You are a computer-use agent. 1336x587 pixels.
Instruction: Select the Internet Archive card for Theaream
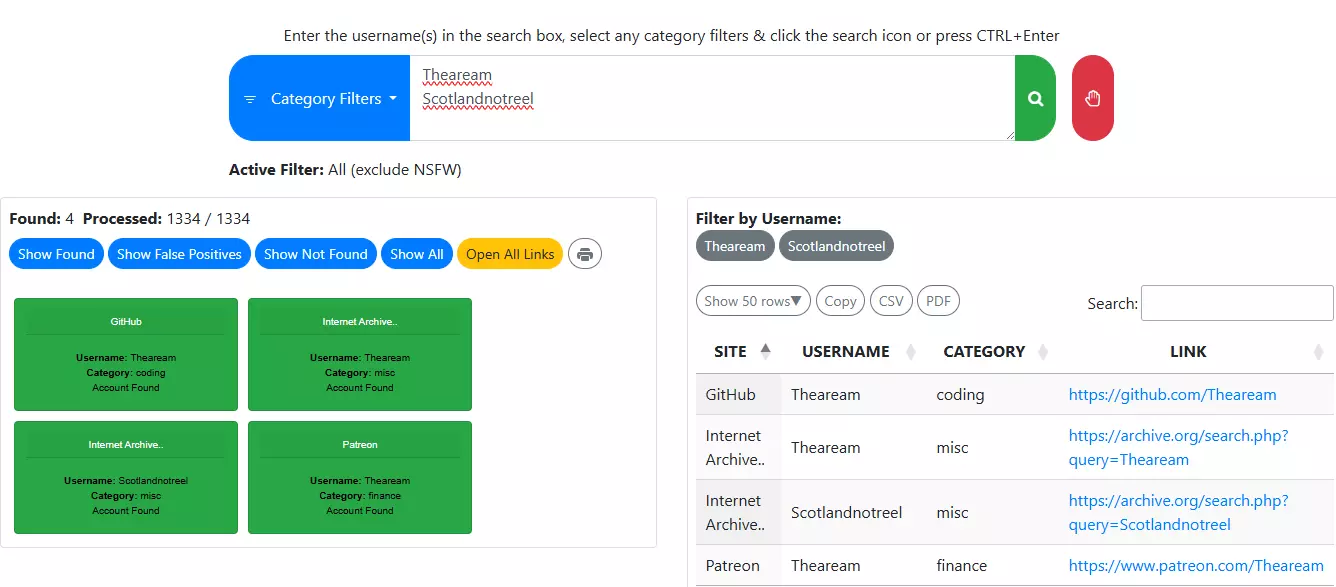pyautogui.click(x=360, y=354)
